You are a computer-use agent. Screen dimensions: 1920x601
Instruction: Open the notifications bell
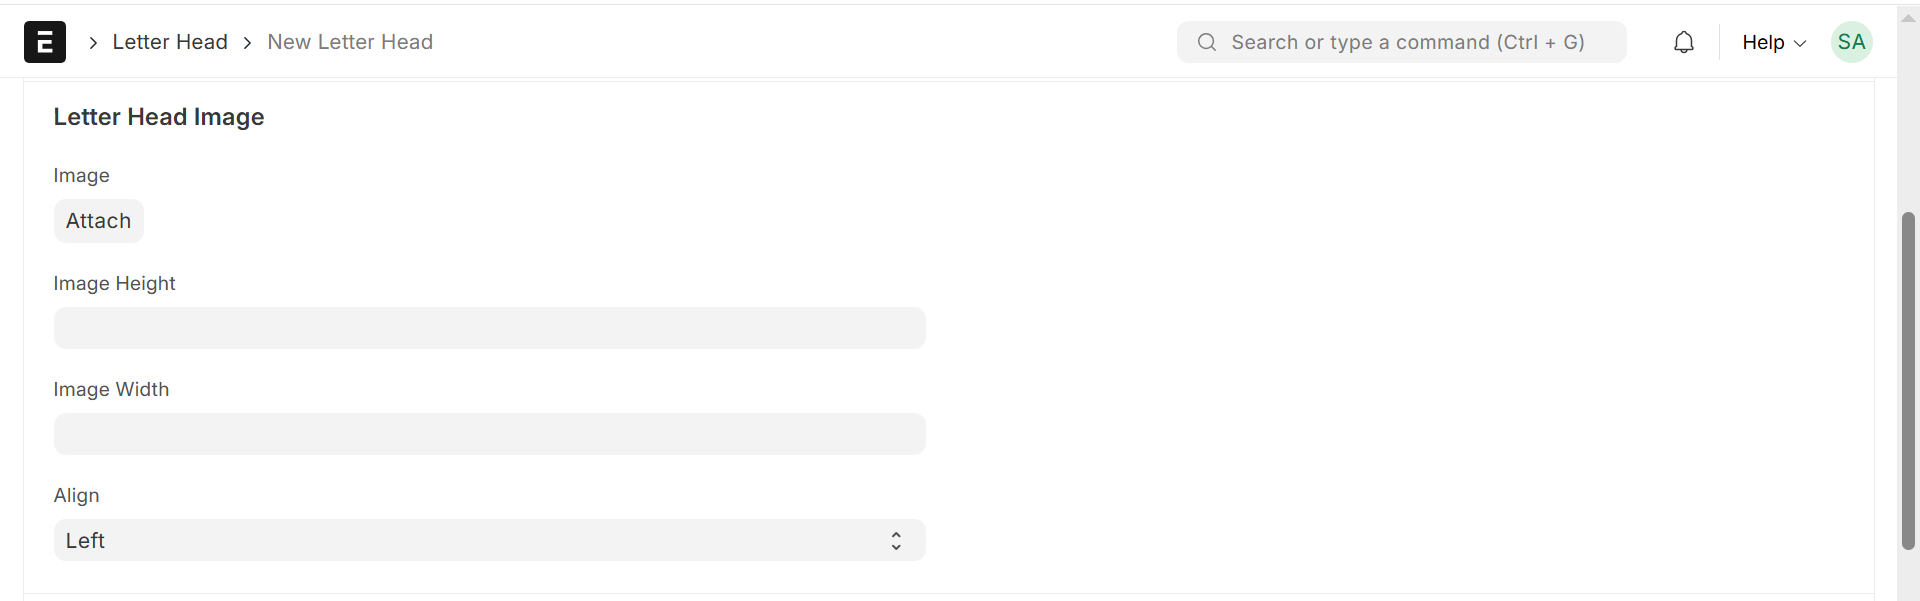pos(1684,42)
